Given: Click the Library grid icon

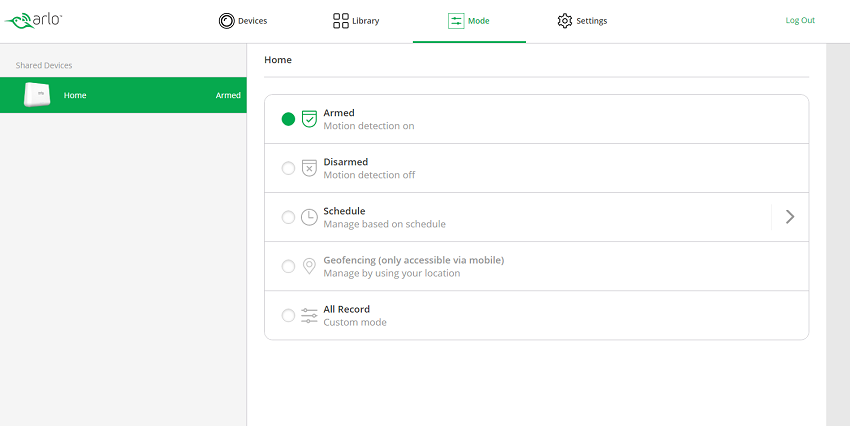Looking at the screenshot, I should pyautogui.click(x=340, y=21).
